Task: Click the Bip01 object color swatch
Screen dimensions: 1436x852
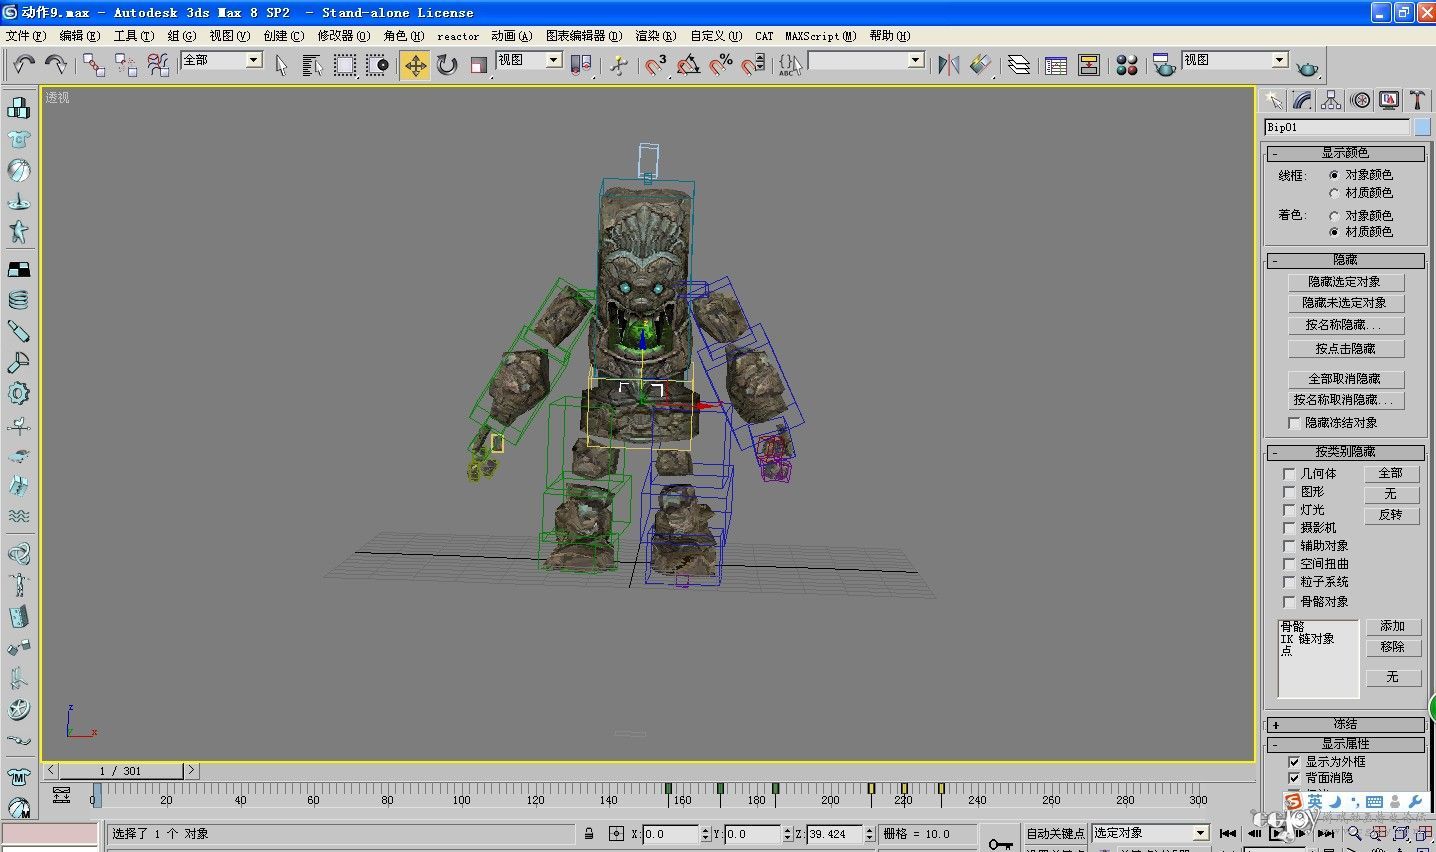Action: (x=1422, y=127)
